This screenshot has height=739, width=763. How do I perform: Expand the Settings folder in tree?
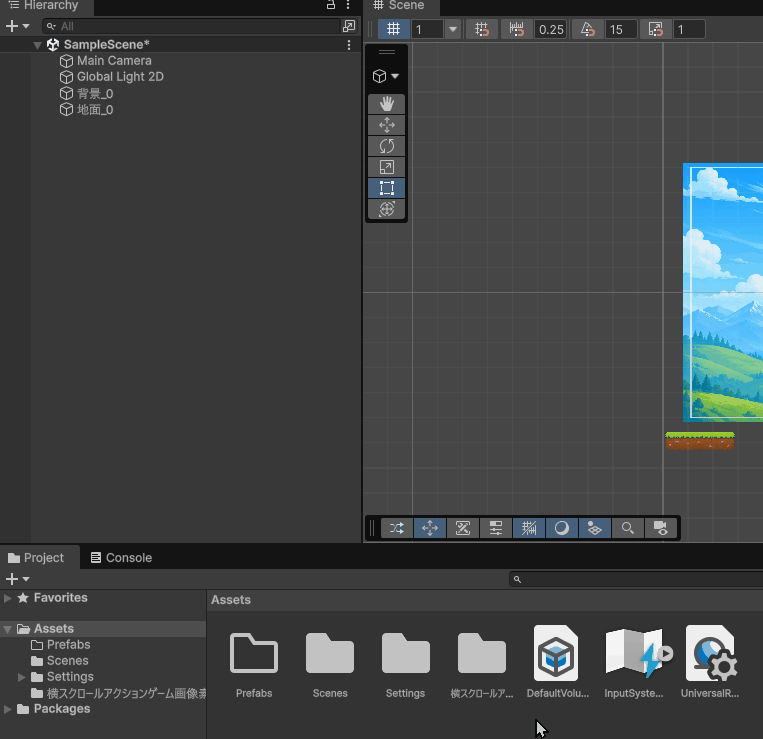pyautogui.click(x=21, y=677)
